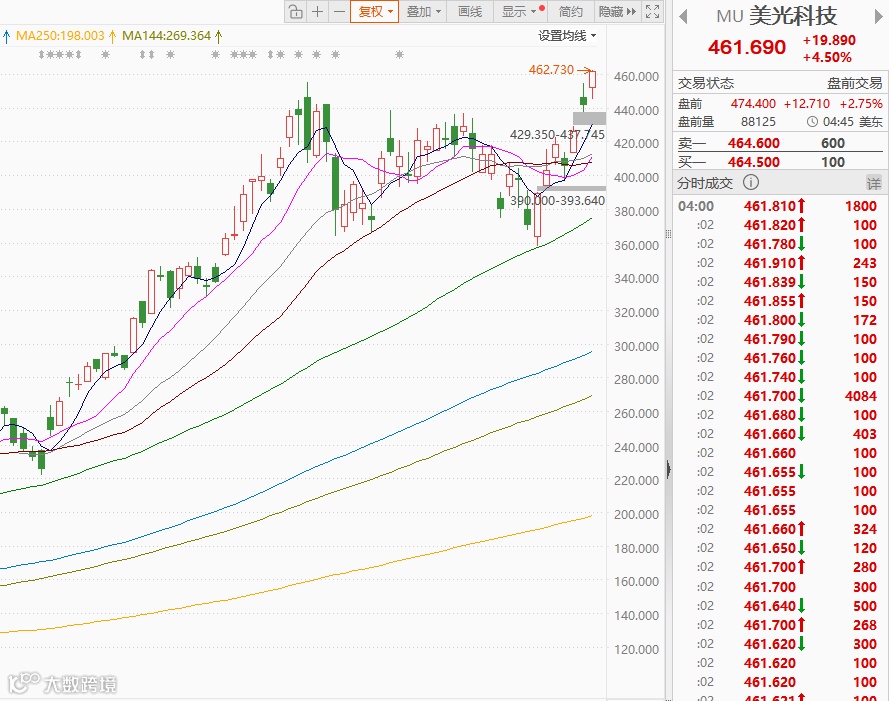Click the trade price 461.910
Image resolution: width=889 pixels, height=701 pixels.
(770, 263)
